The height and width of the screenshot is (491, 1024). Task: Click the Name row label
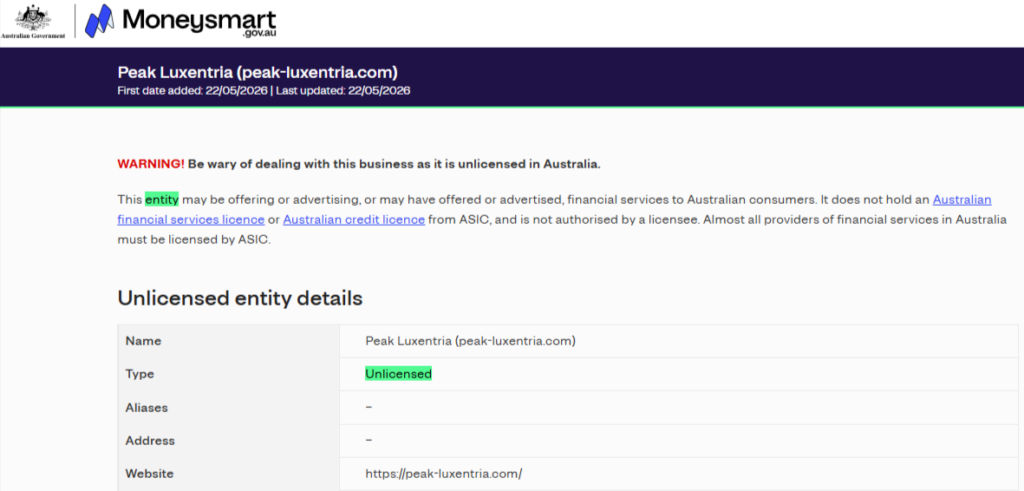(x=143, y=341)
